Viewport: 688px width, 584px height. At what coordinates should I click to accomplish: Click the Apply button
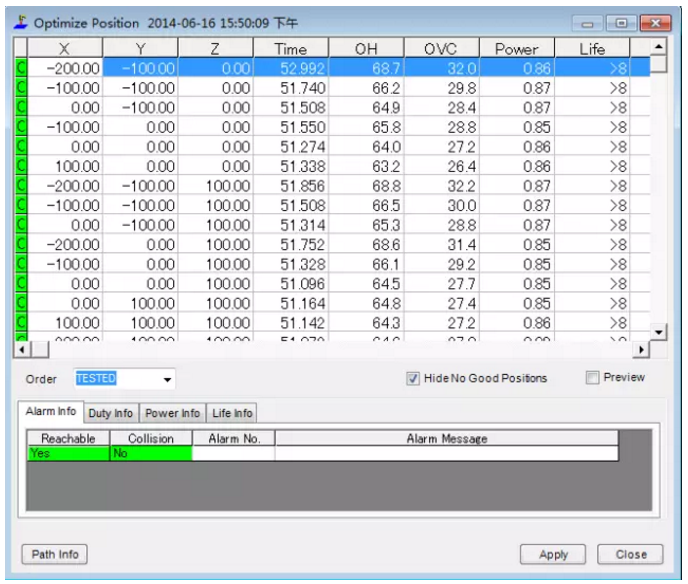pos(553,555)
